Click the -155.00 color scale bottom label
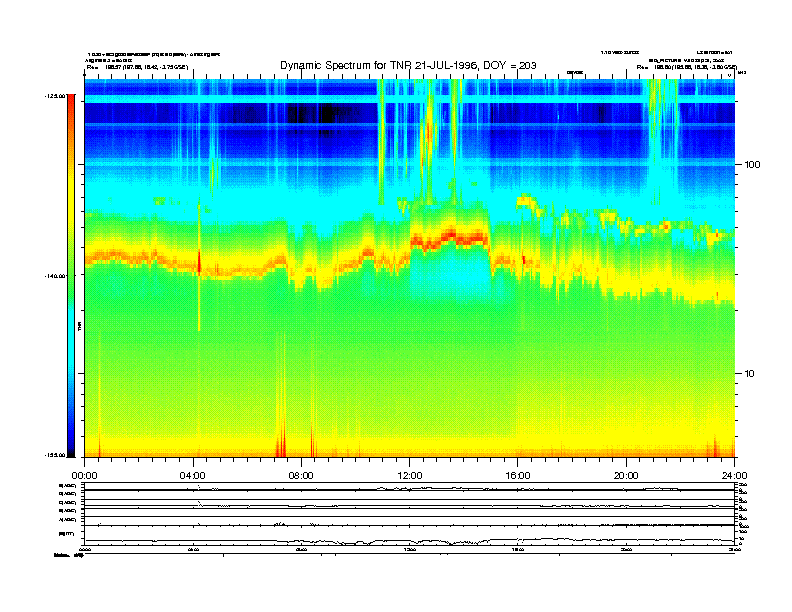792x612 pixels. [55, 455]
